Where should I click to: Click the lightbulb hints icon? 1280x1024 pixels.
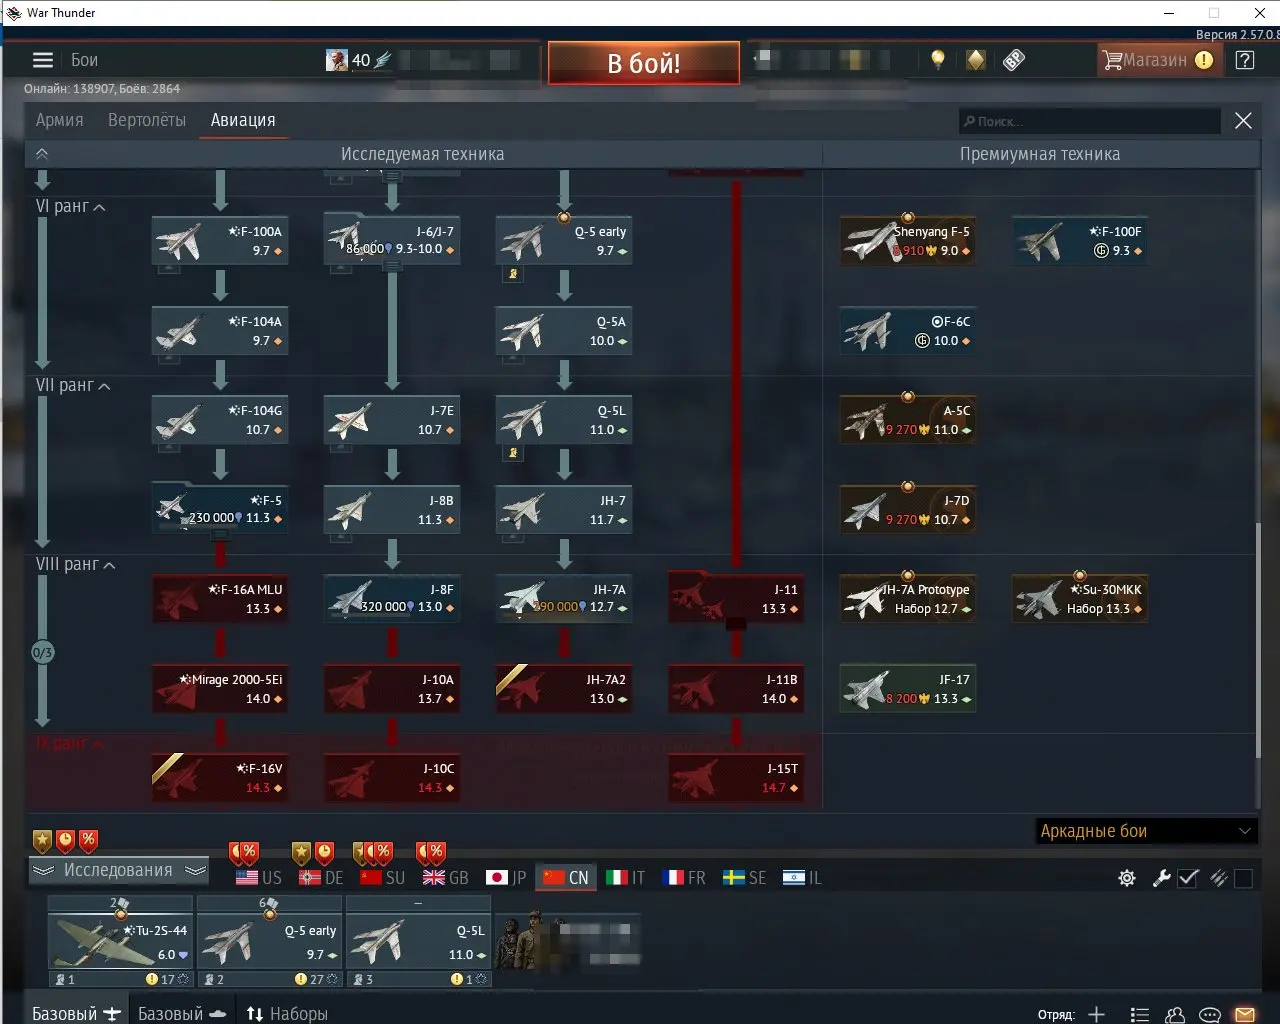pyautogui.click(x=938, y=60)
